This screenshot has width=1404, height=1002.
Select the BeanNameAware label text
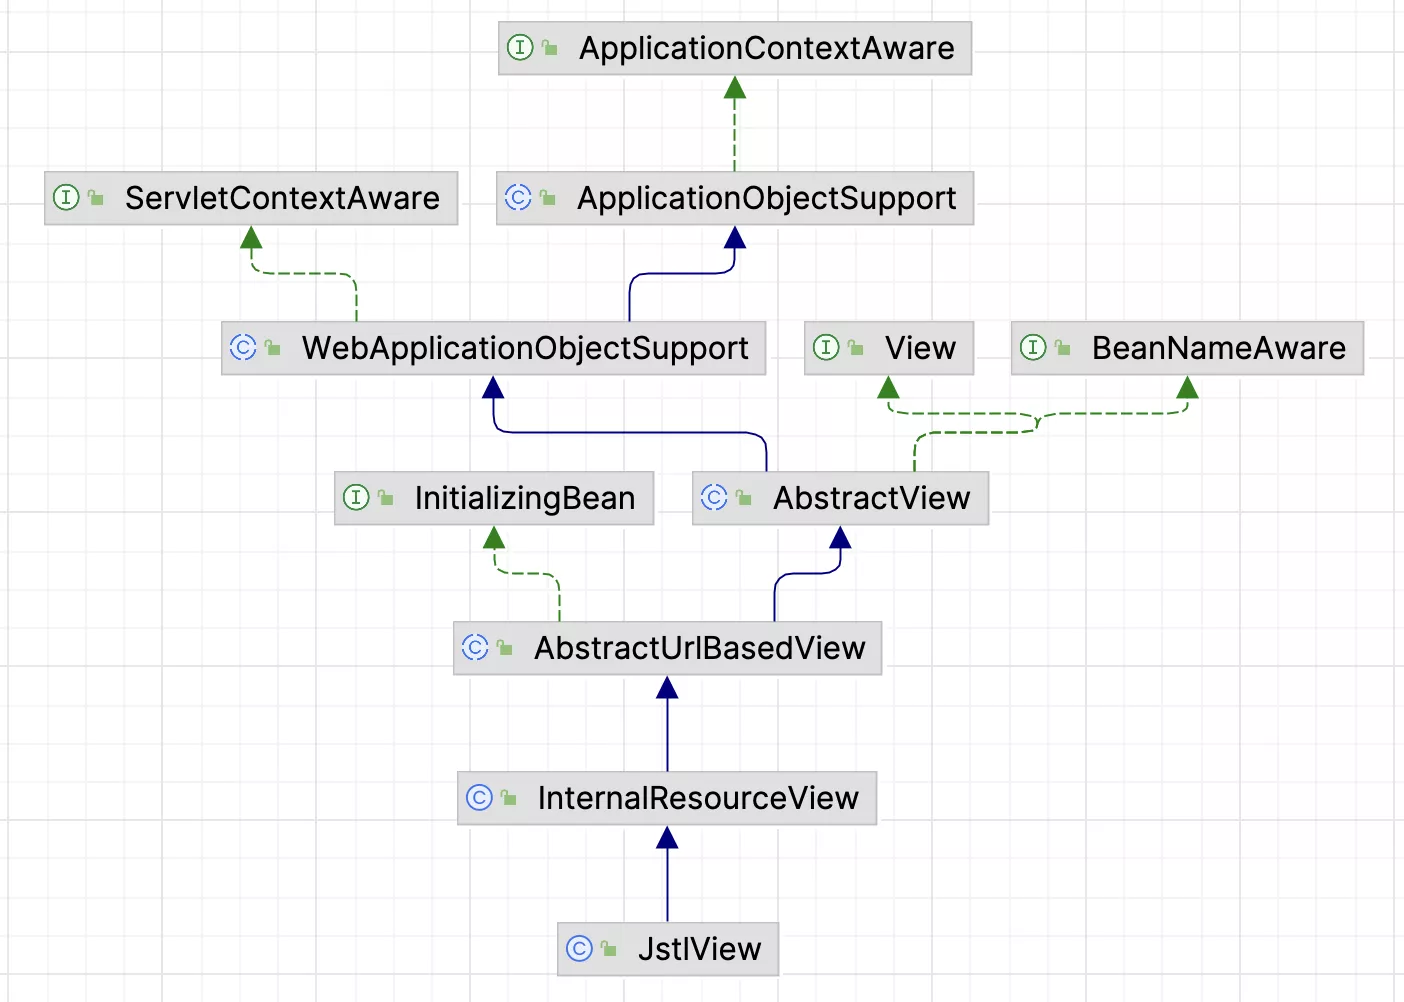(x=1219, y=348)
